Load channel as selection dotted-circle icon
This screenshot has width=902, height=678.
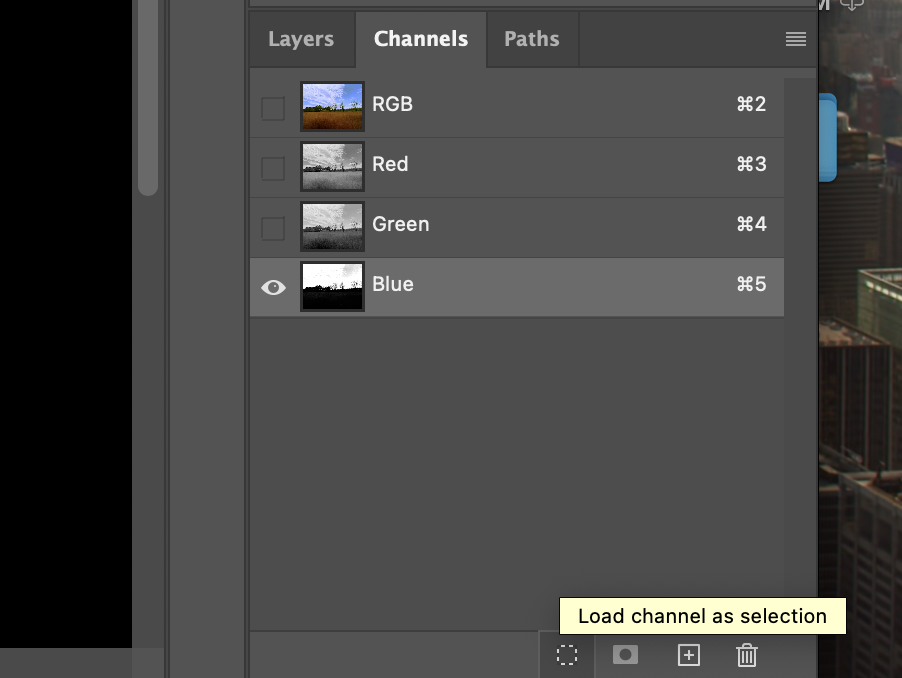567,655
